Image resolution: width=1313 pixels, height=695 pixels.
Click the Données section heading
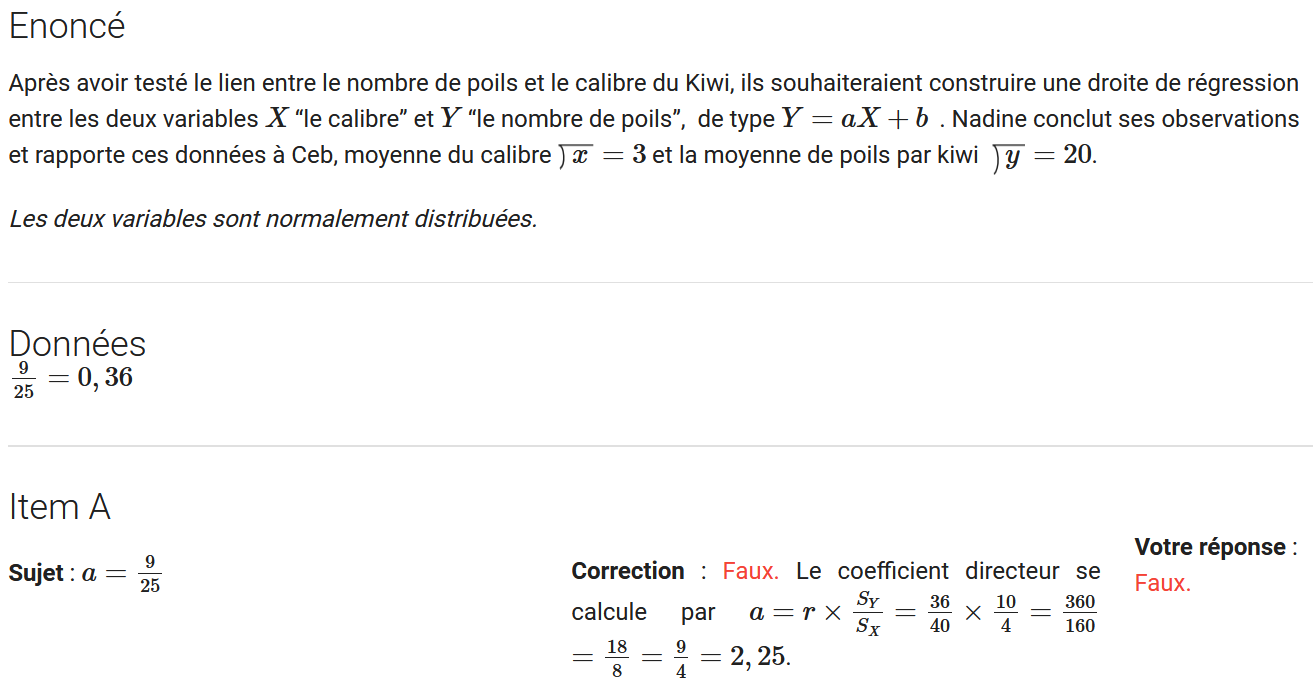pos(77,344)
